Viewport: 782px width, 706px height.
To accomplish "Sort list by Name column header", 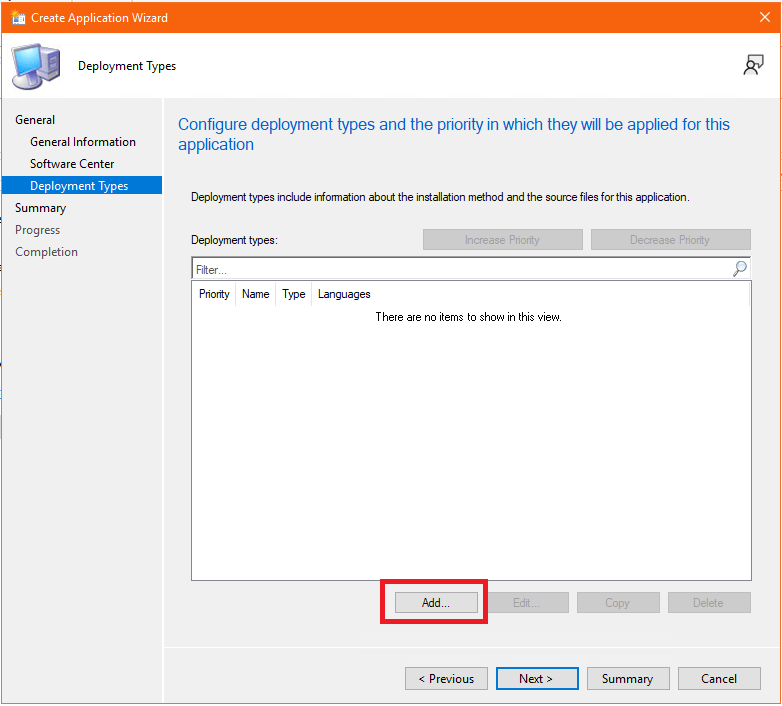I will coord(256,294).
